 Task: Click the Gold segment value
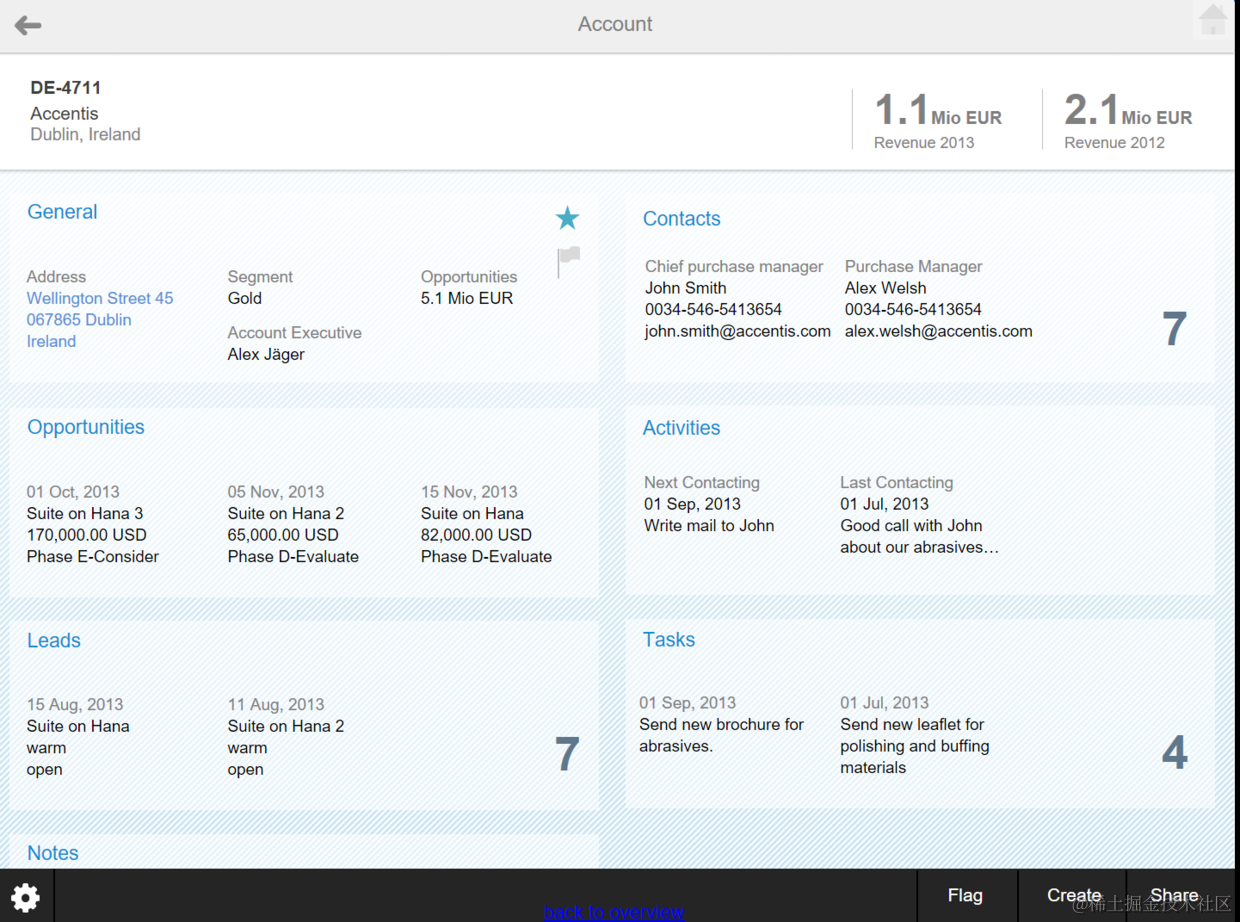(x=245, y=298)
